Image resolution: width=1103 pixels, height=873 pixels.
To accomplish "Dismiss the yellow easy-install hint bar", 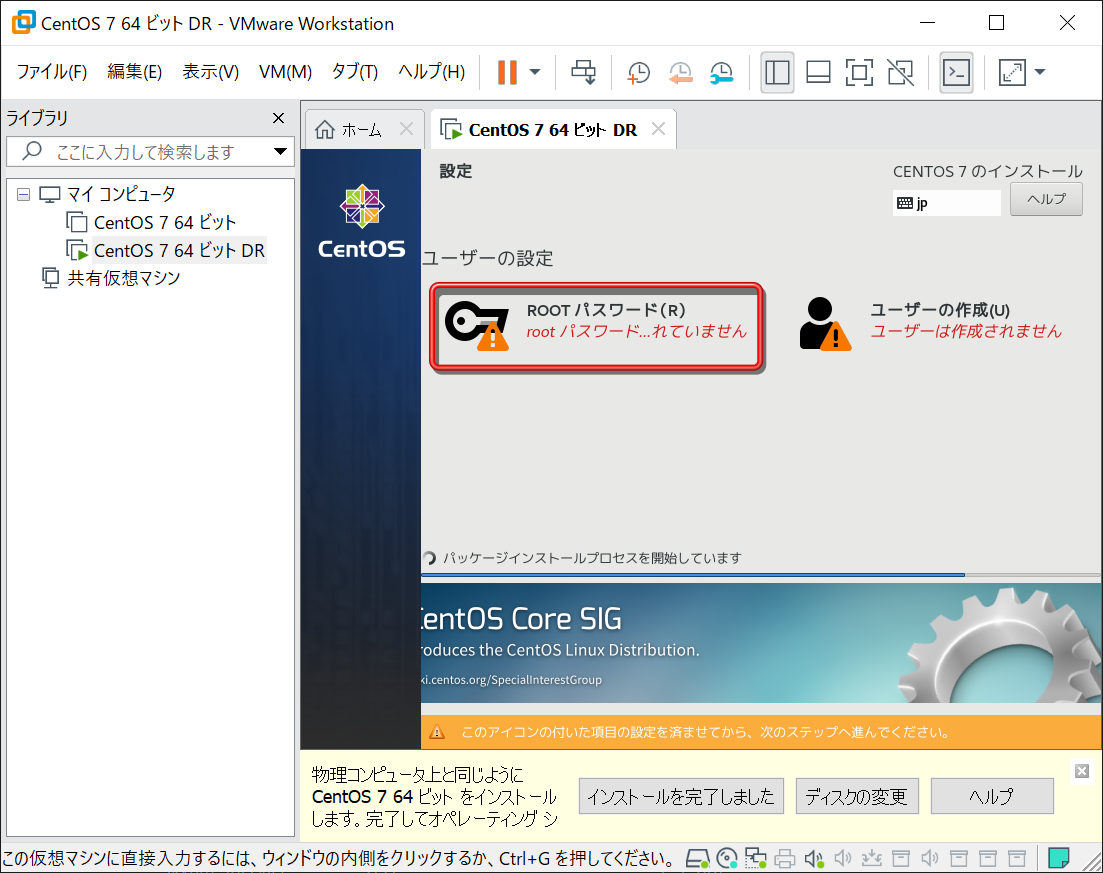I will [x=1082, y=771].
